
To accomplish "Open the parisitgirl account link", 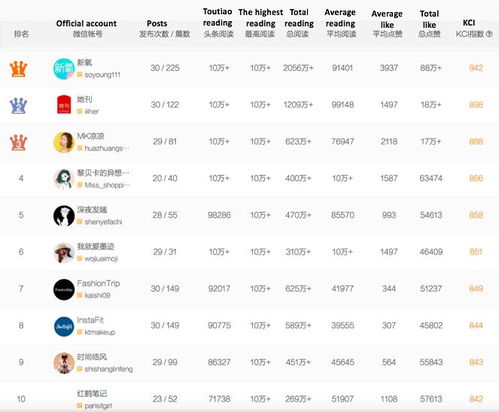I will (x=98, y=406).
